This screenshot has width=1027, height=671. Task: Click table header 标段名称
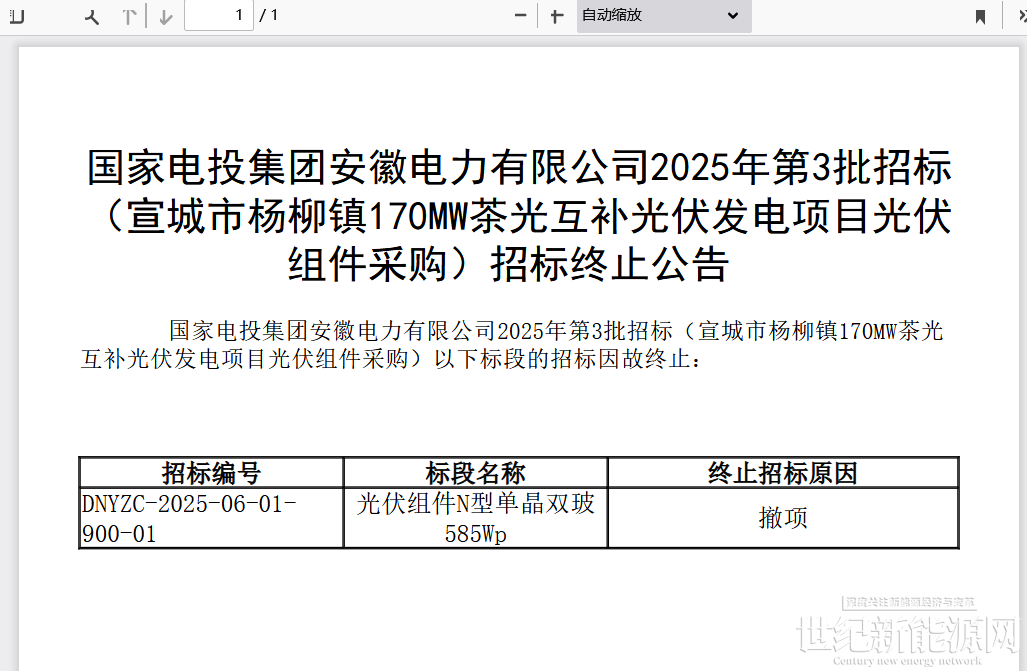tap(476, 472)
